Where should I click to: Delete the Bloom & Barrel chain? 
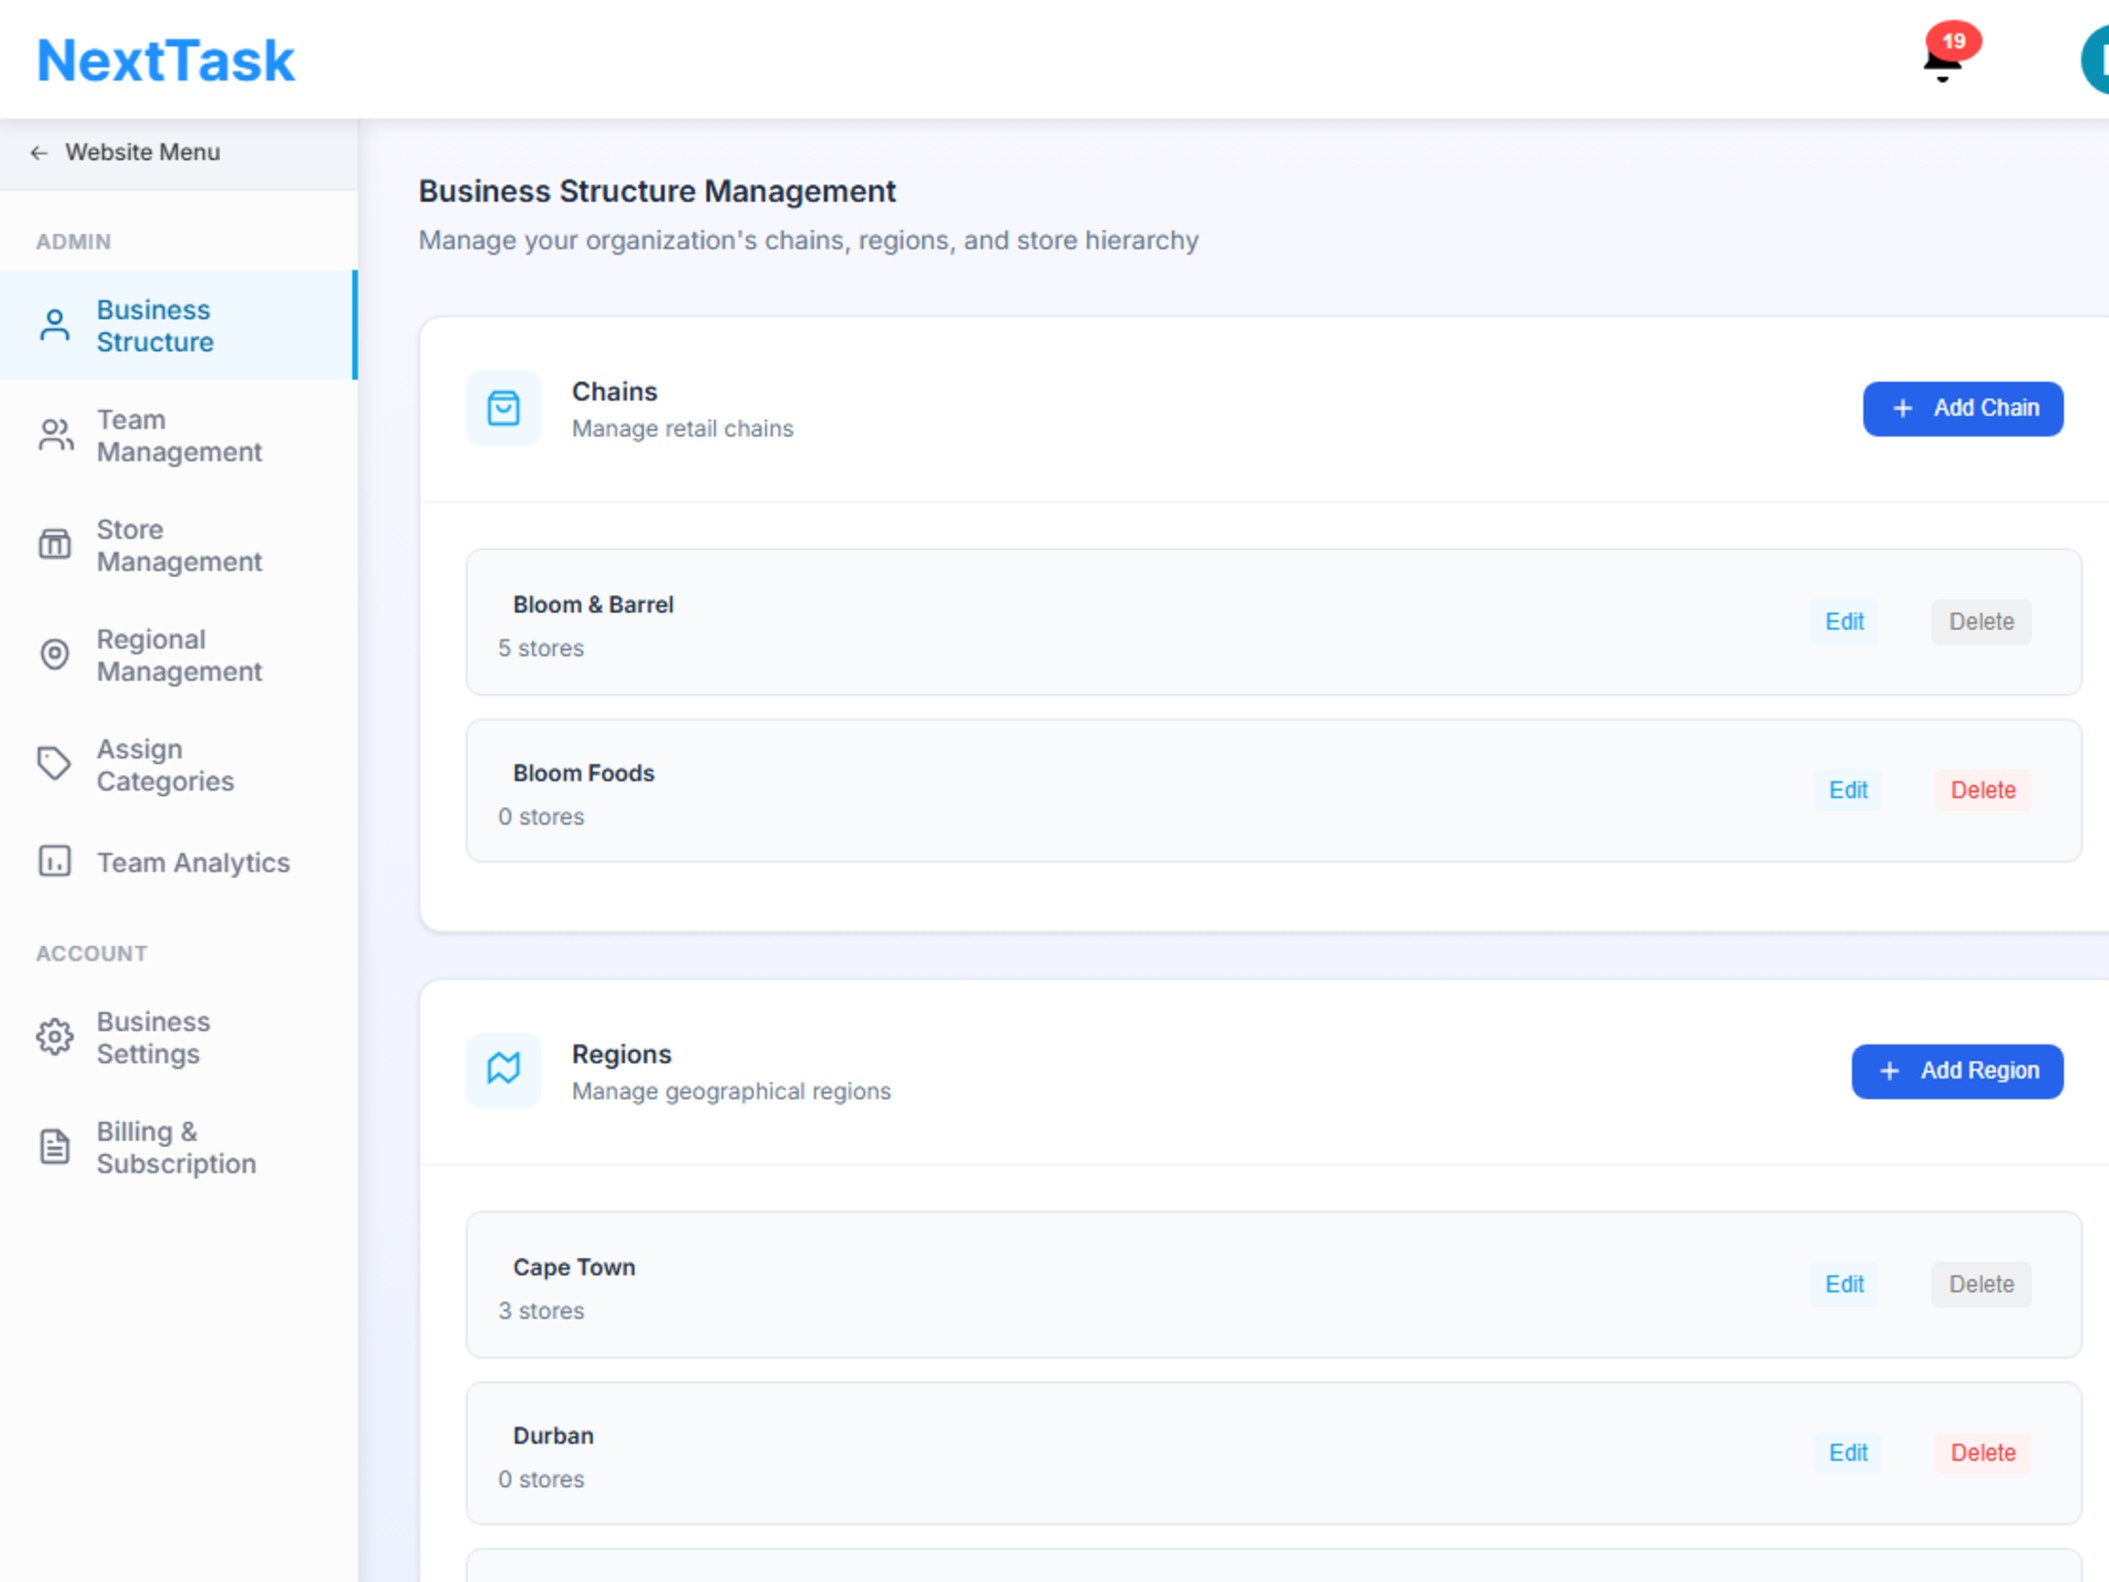click(1981, 621)
